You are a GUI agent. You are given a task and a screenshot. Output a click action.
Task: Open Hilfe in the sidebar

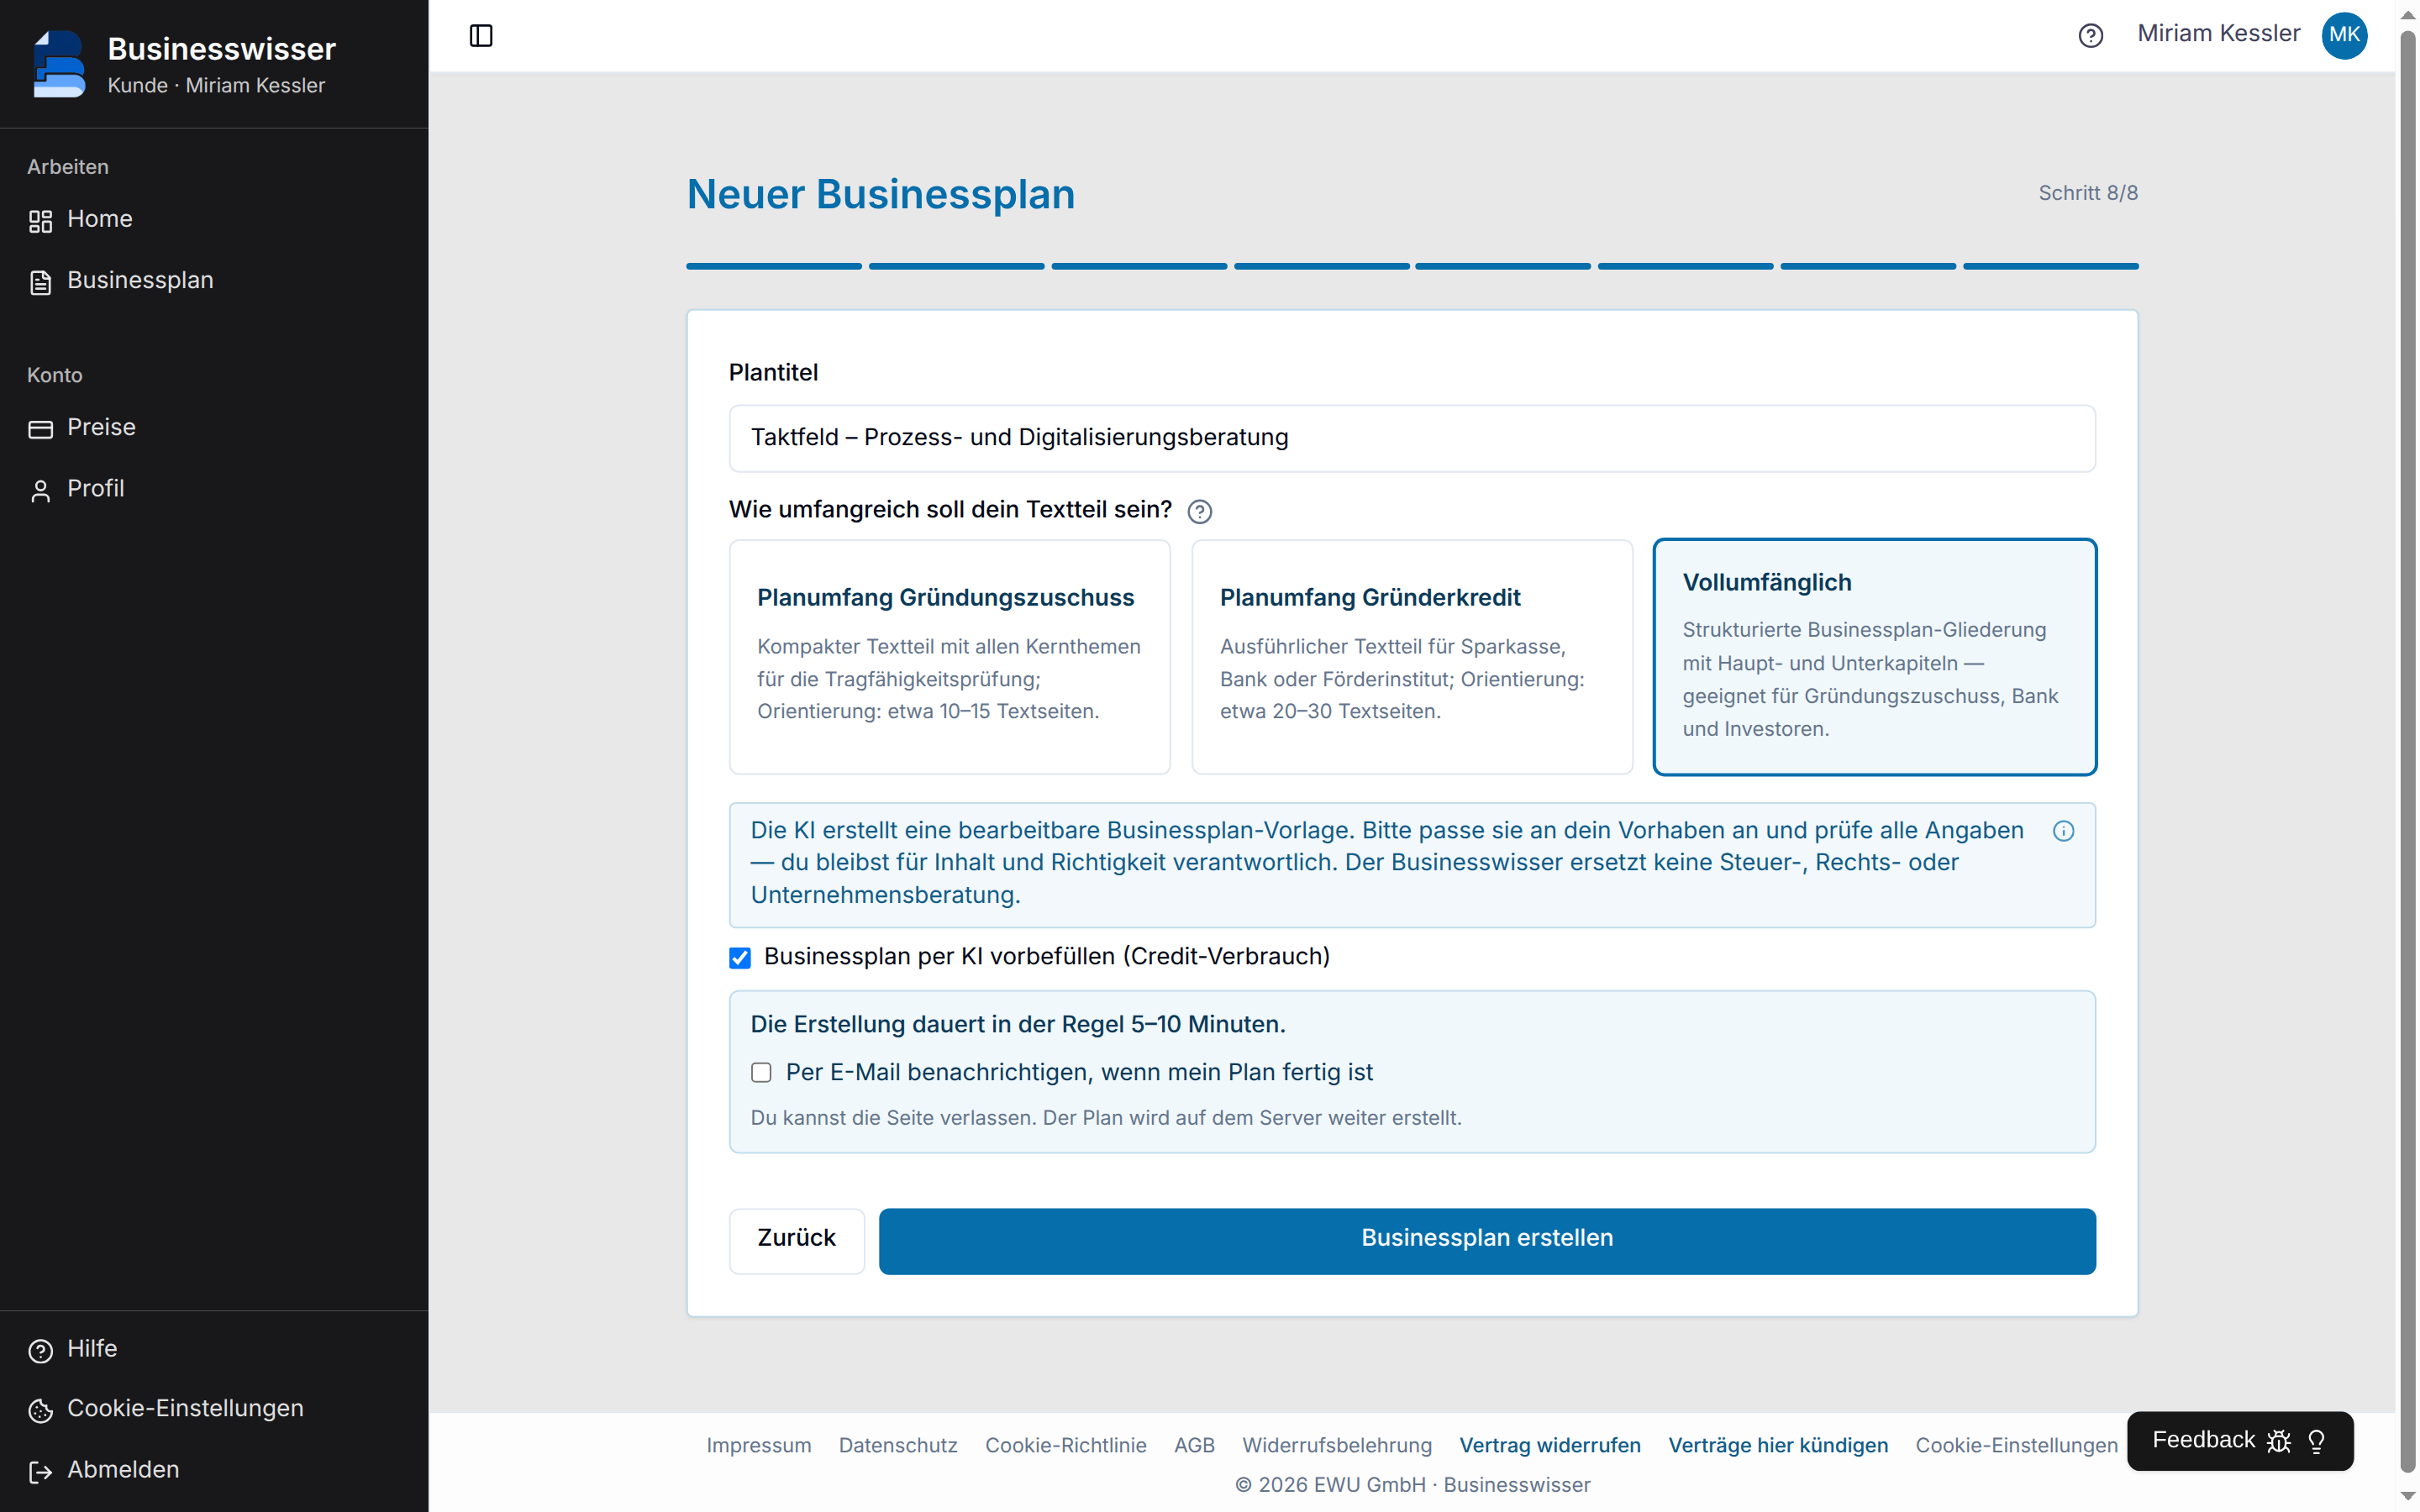214,1349
